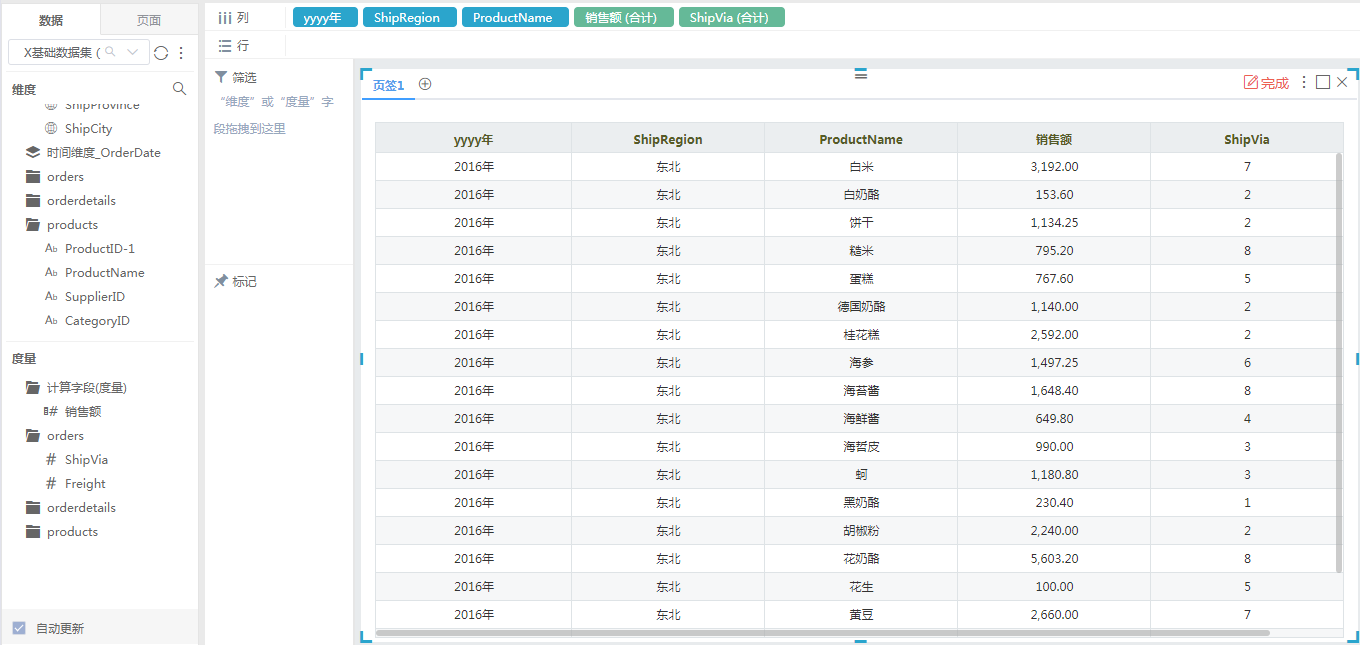Click the 筛选 filter funnel icon
1360x645 pixels.
(221, 76)
